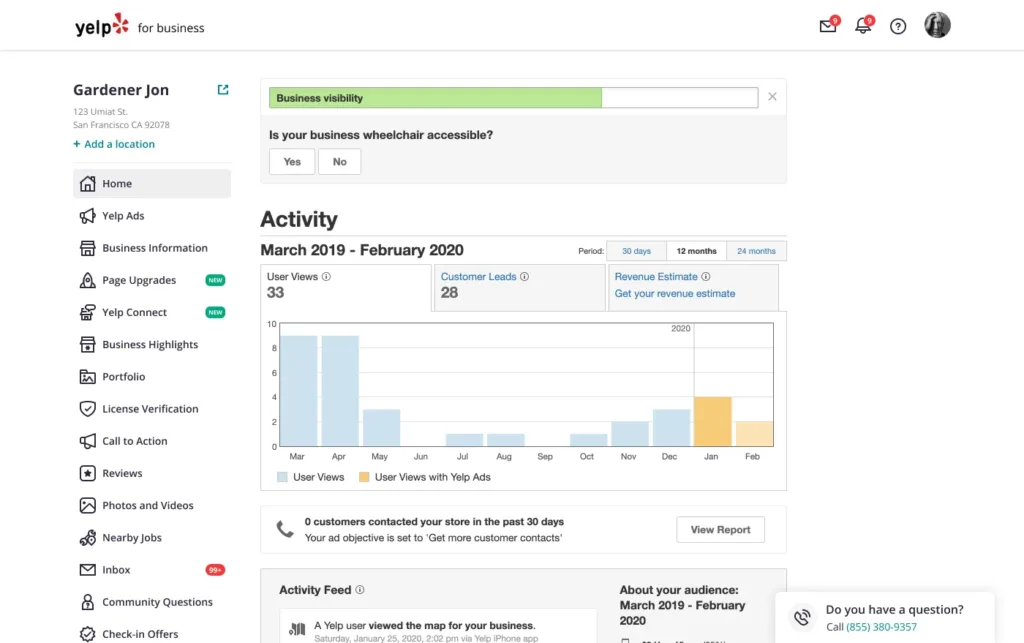Dismiss the Business visibility card
This screenshot has height=643, width=1024.
[772, 97]
